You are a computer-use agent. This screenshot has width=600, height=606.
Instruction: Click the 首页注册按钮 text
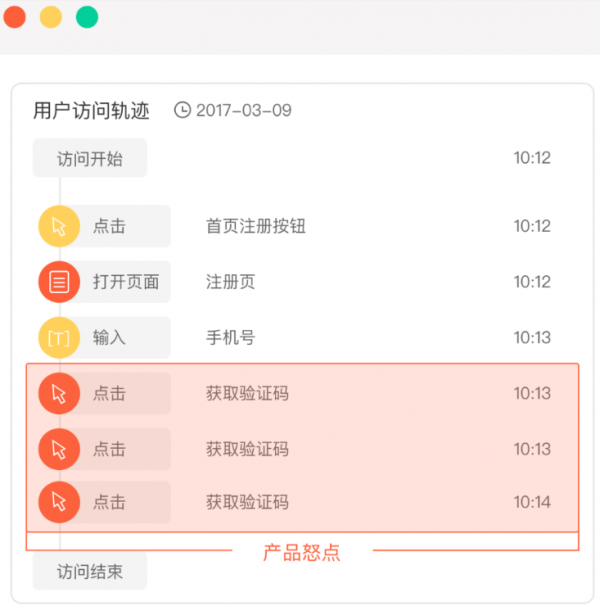coord(255,226)
